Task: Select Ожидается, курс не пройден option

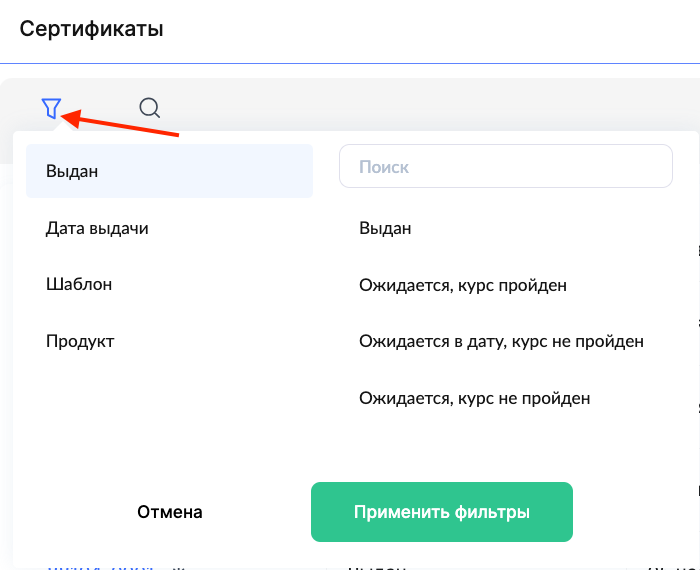Action: [x=475, y=398]
